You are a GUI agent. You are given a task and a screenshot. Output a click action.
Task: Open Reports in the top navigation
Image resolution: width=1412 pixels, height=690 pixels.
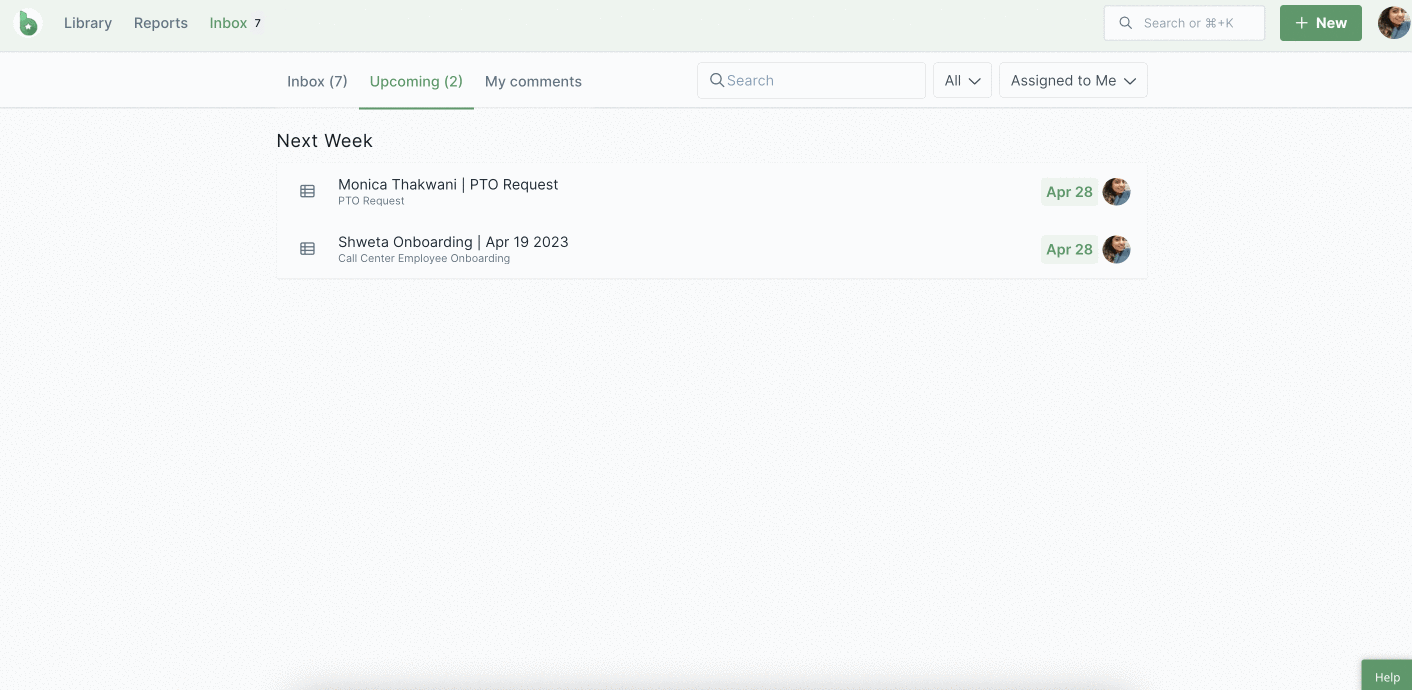pos(161,23)
